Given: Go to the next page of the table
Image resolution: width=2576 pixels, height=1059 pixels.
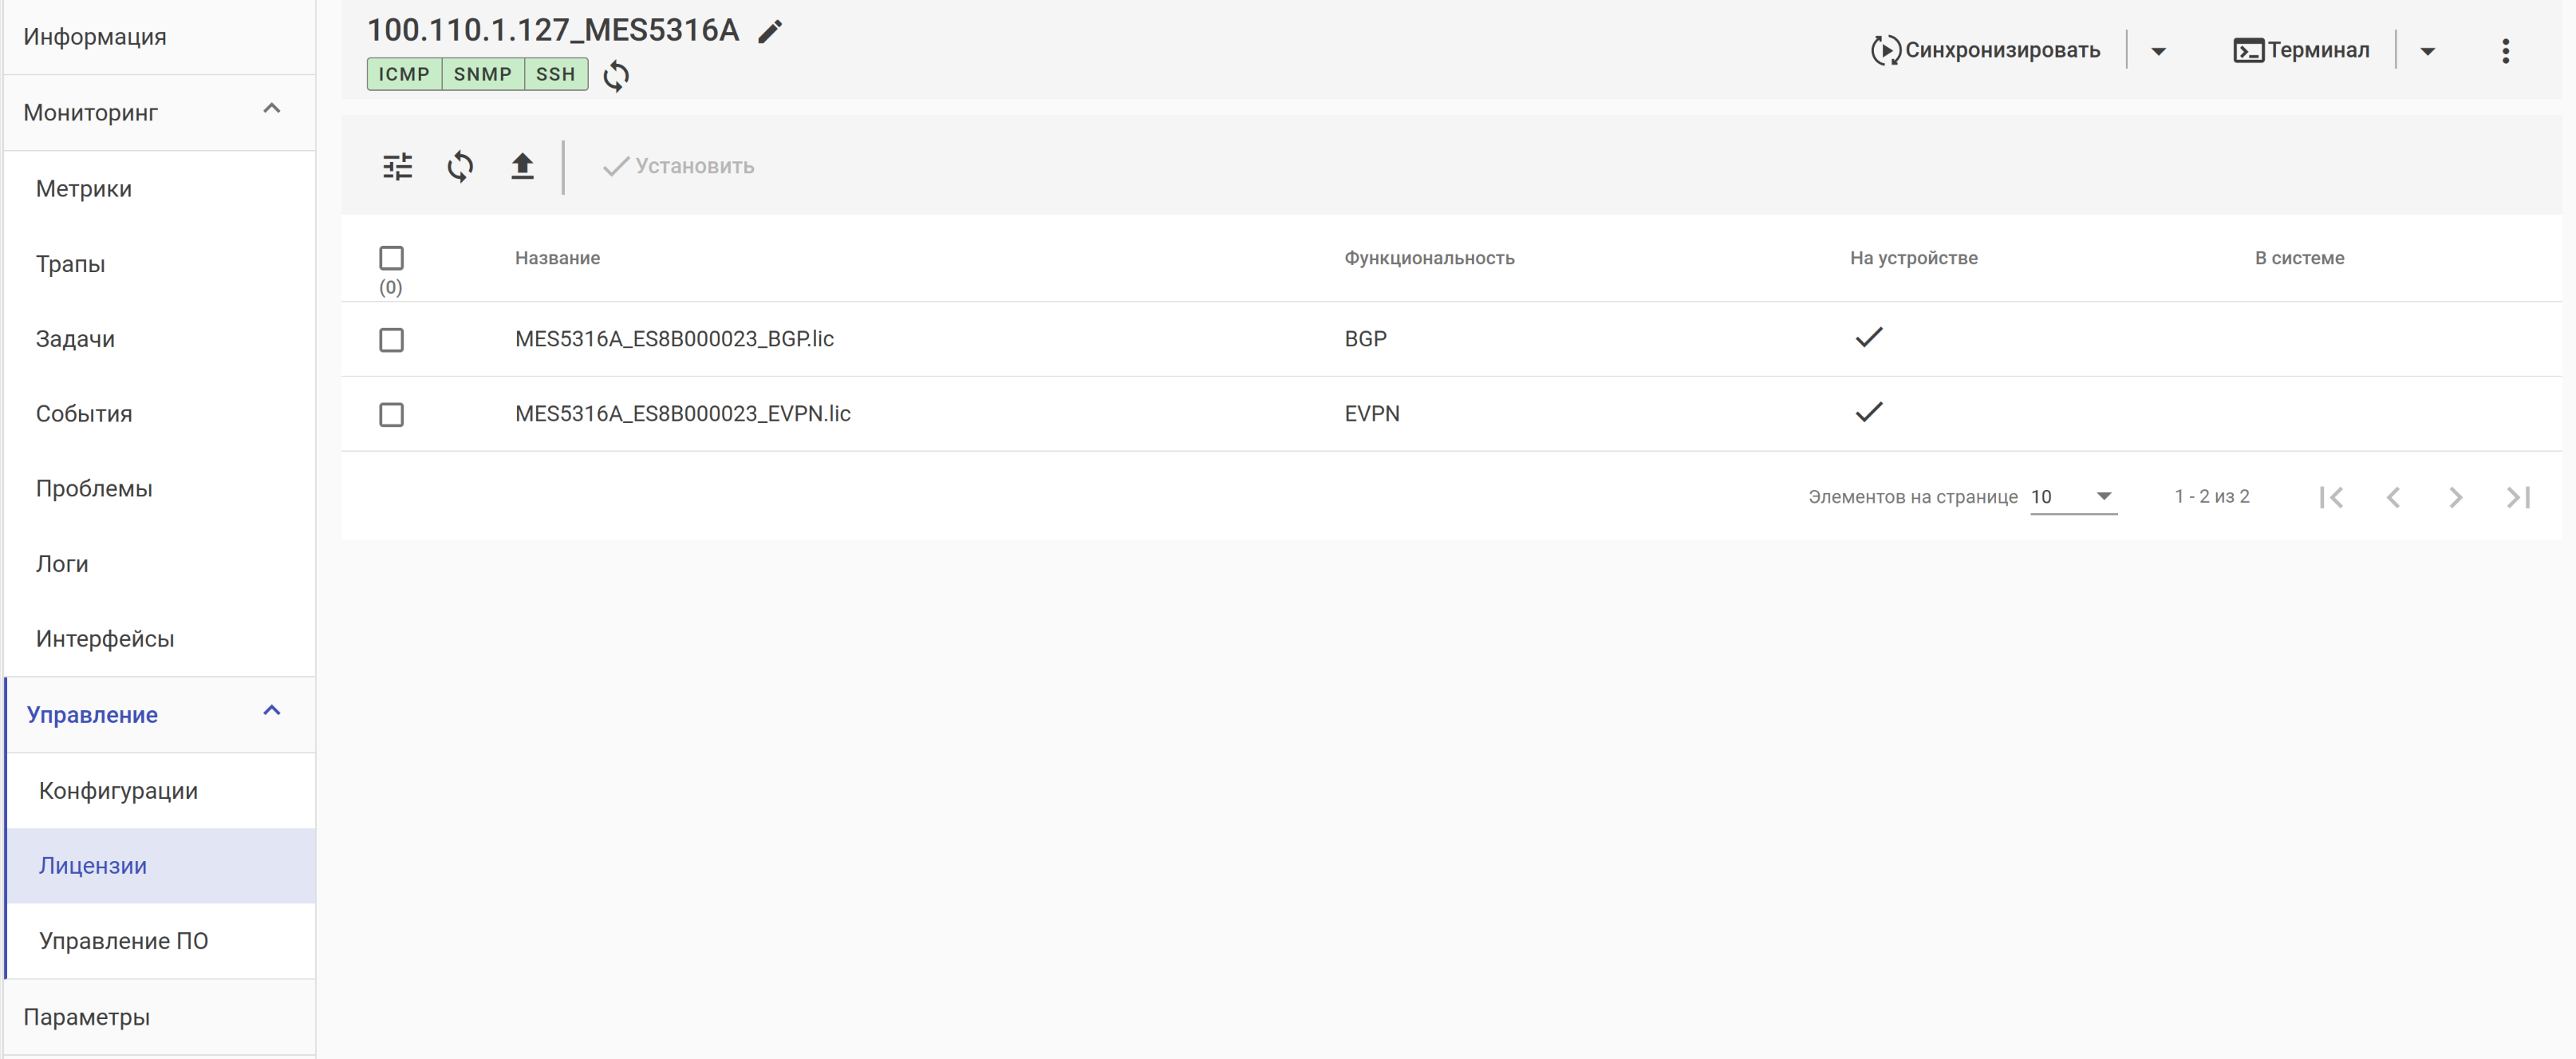Looking at the screenshot, I should 2455,497.
